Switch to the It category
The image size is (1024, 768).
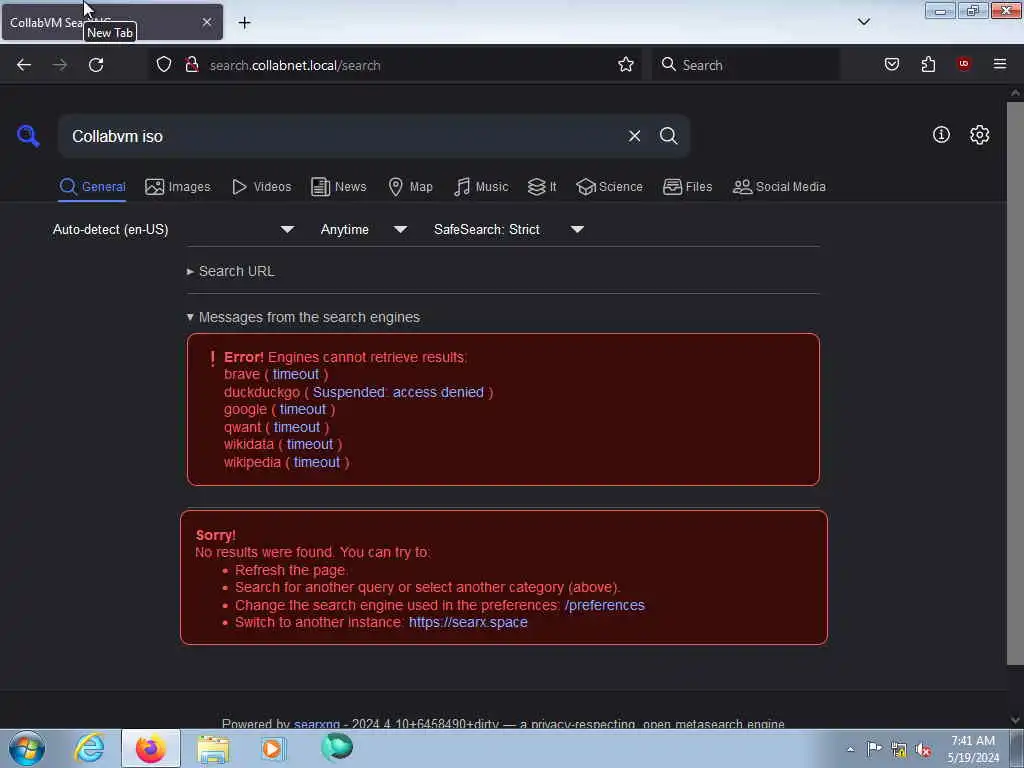(x=542, y=187)
